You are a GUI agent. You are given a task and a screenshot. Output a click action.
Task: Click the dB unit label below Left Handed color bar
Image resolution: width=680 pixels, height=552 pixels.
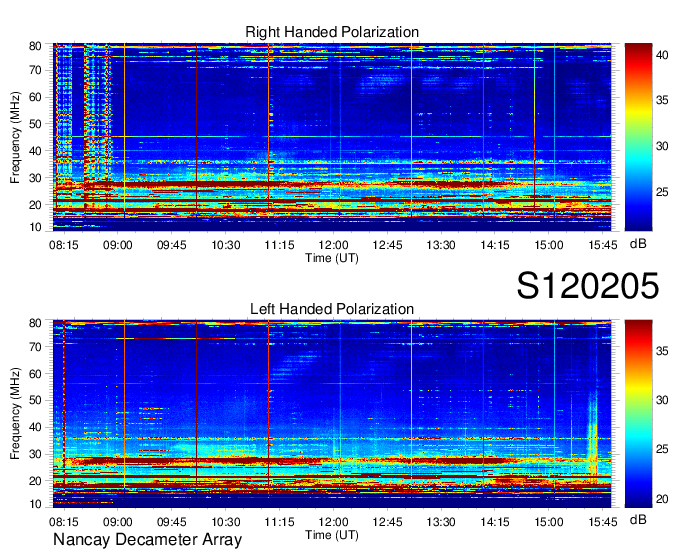point(638,520)
